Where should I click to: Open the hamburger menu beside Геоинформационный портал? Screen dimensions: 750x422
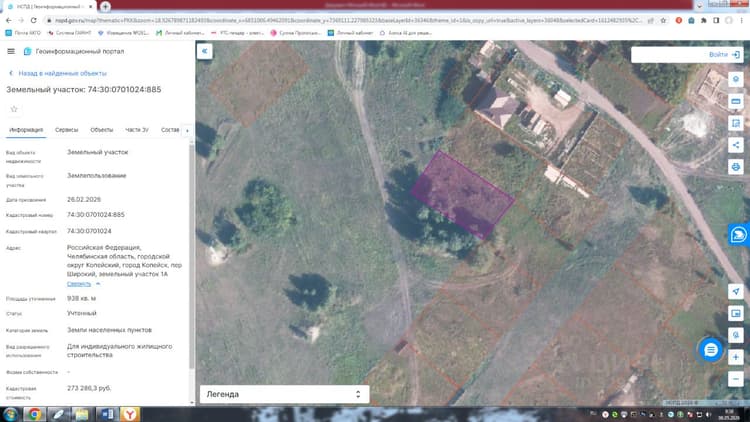coord(11,51)
